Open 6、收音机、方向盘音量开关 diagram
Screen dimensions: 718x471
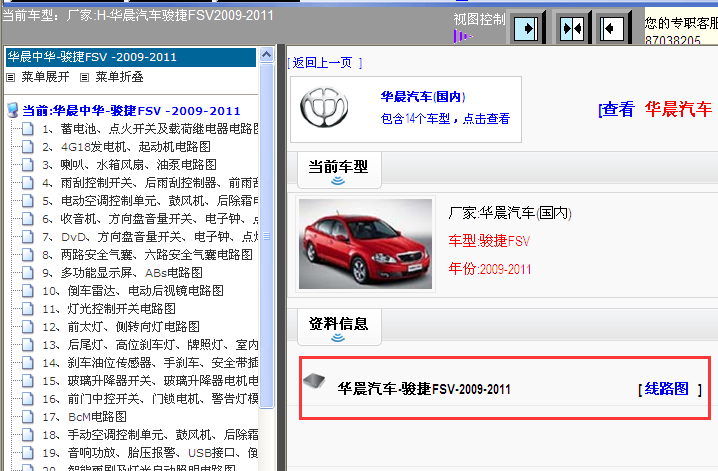[150, 218]
